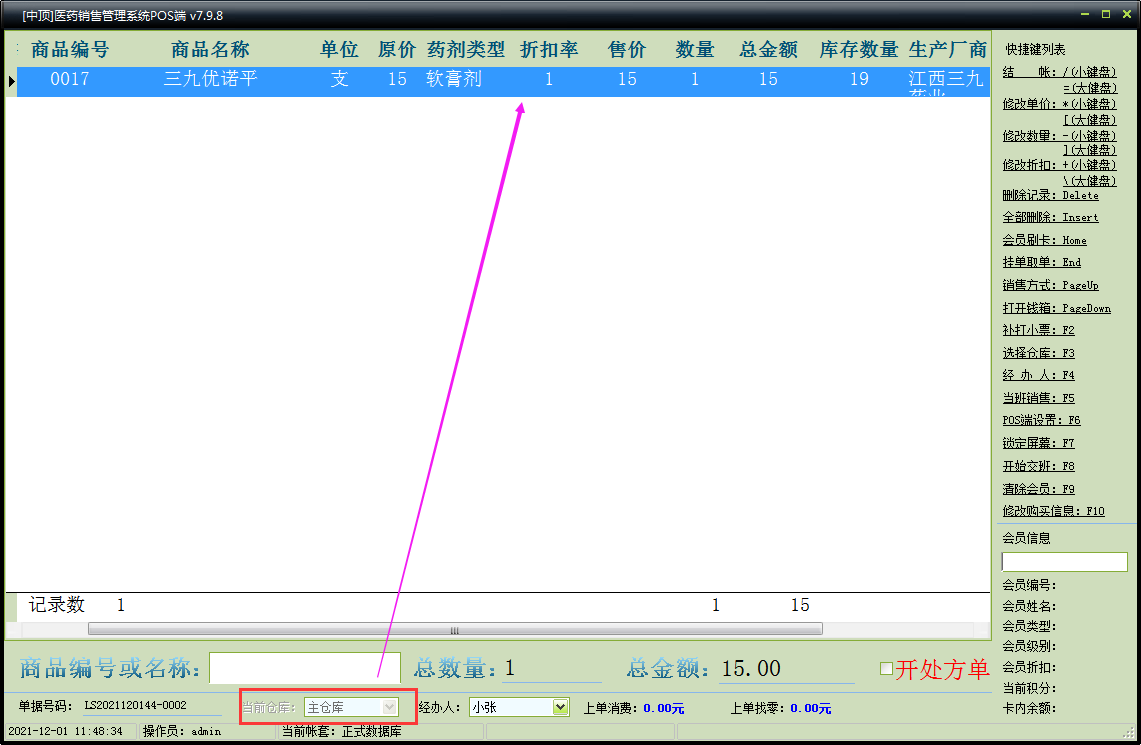Image resolution: width=1141 pixels, height=745 pixels.
Task: Open the 经办人 dropdown showing 小张
Action: [x=560, y=707]
